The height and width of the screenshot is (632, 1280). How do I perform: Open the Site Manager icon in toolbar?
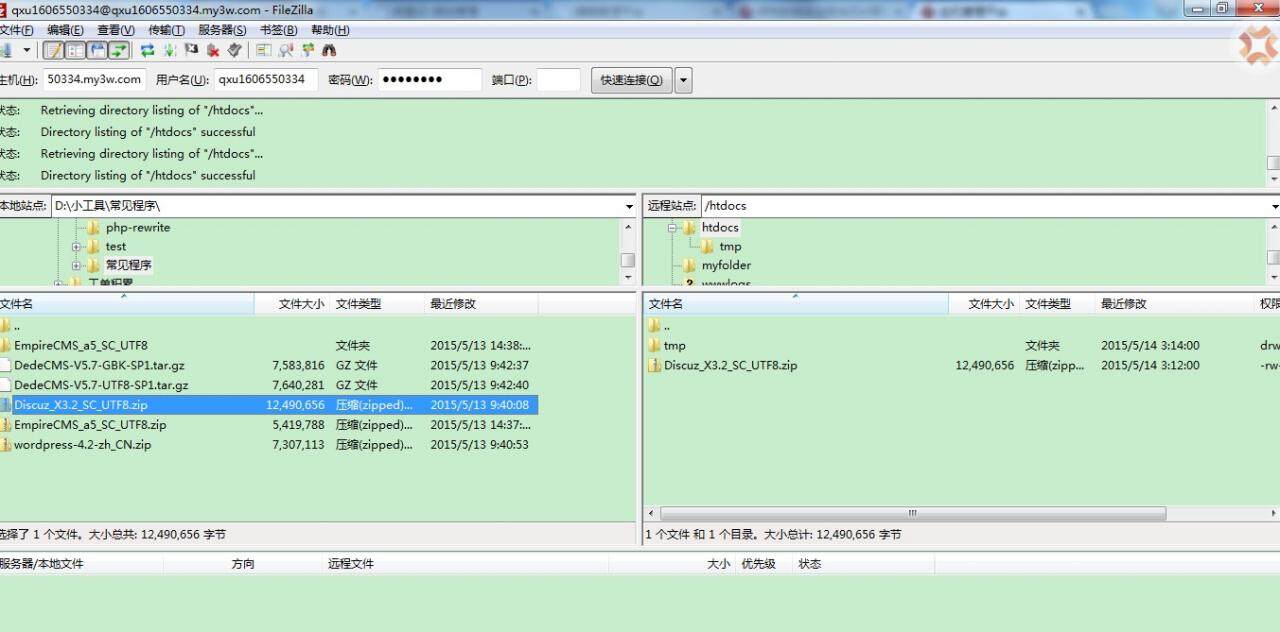pyautogui.click(x=5, y=50)
